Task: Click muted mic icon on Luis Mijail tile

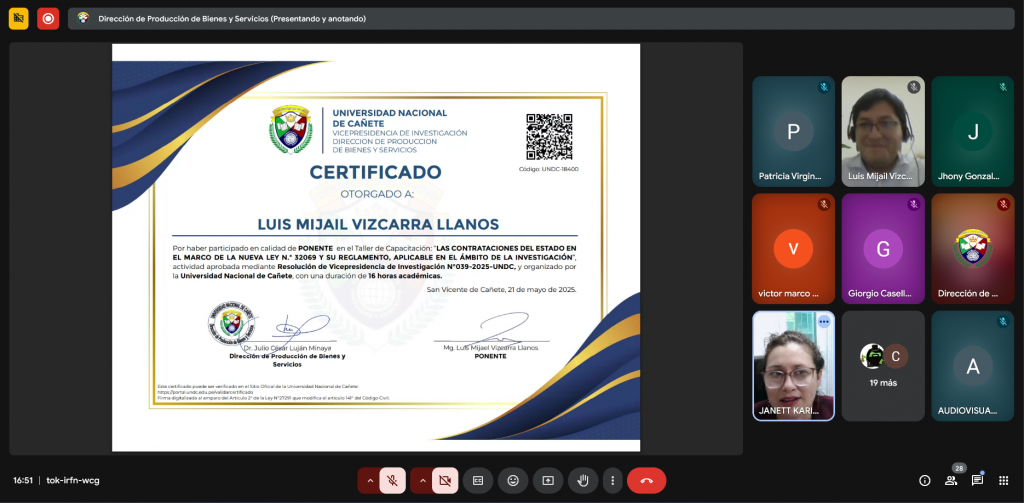Action: click(x=914, y=87)
